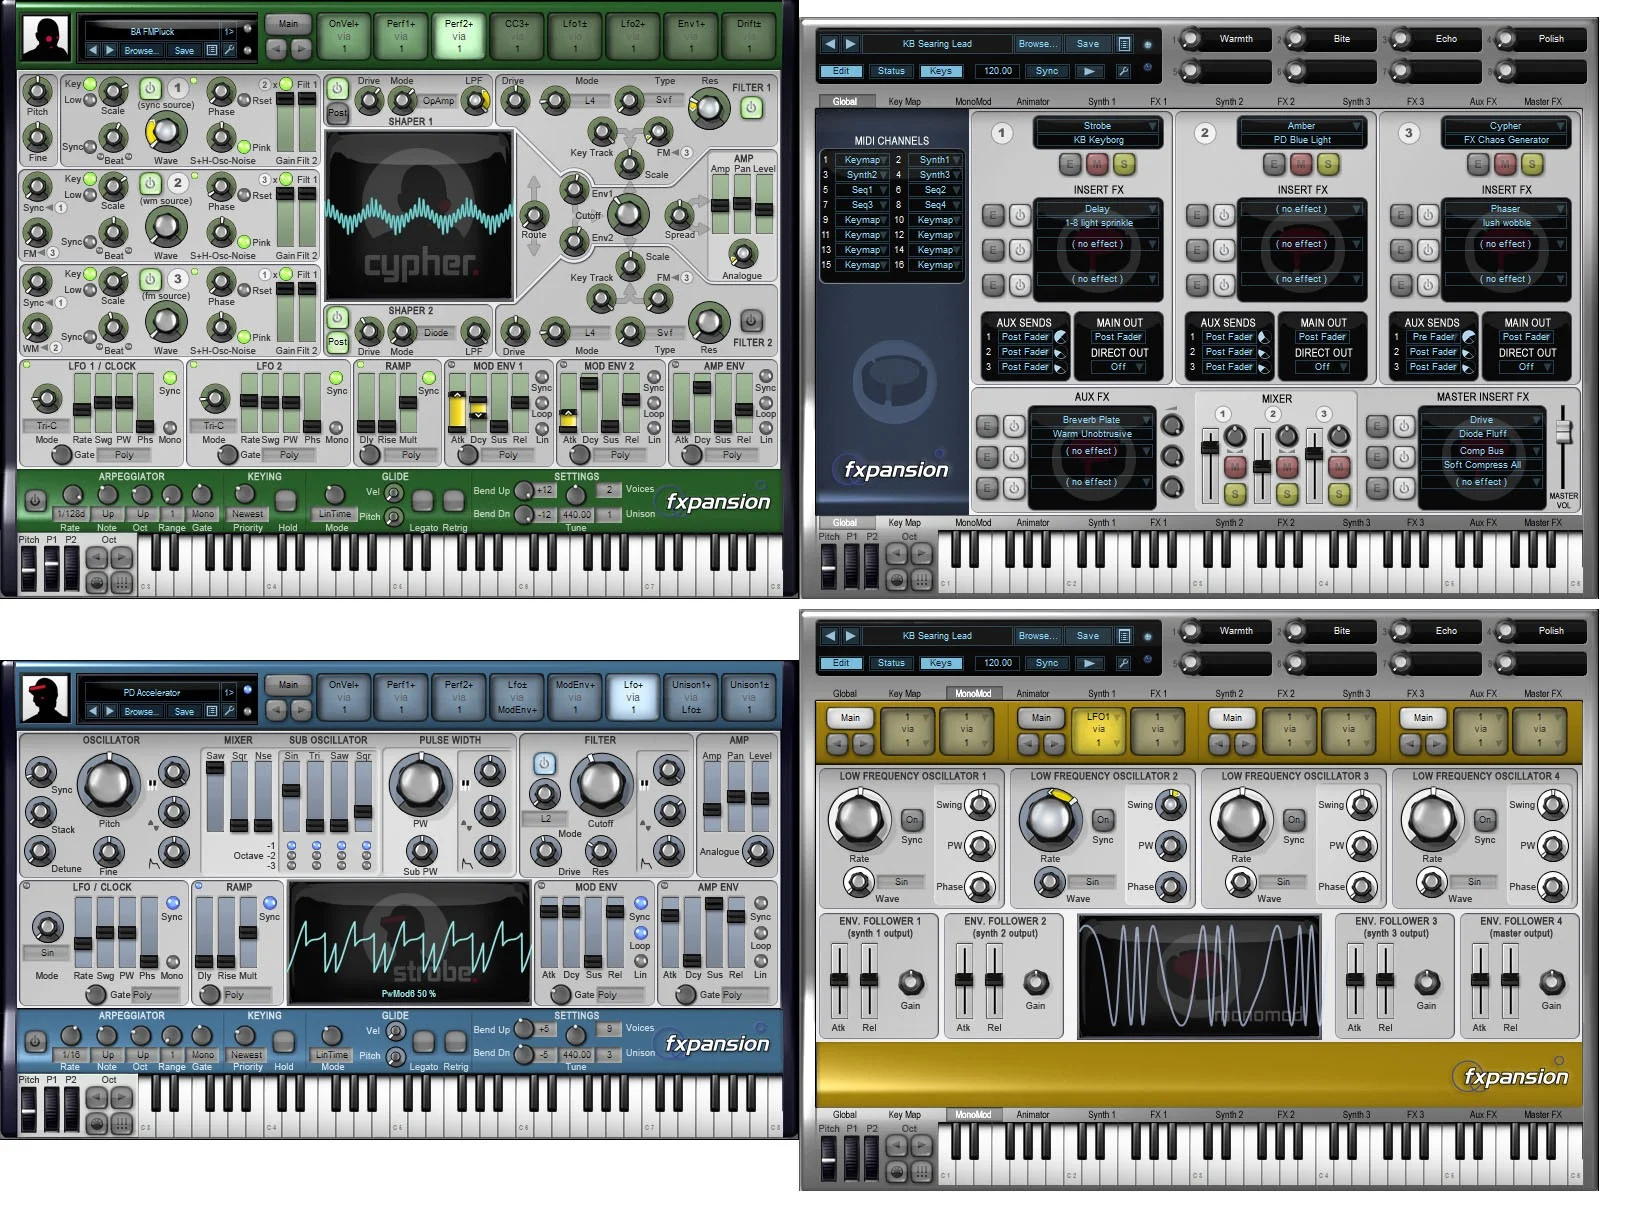Image resolution: width=1634 pixels, height=1218 pixels.
Task: Click the Strobe arpeggiator power button
Action: tap(34, 1041)
